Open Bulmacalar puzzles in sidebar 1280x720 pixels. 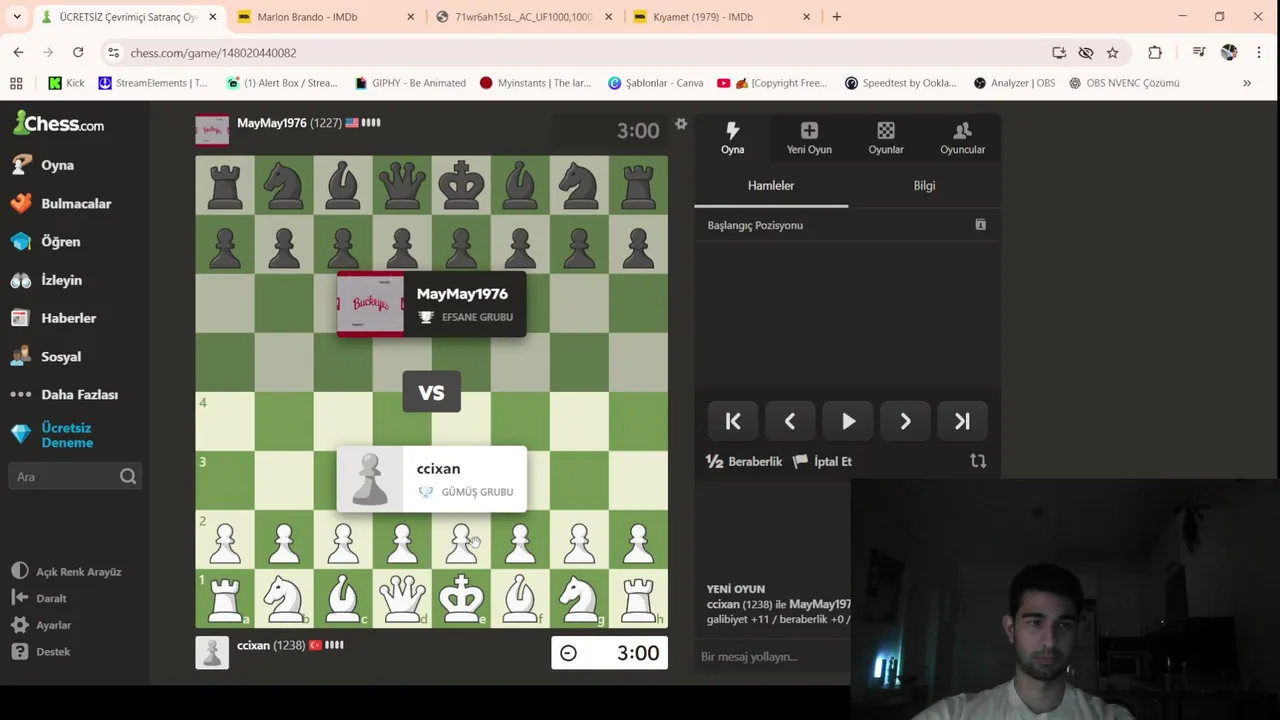tap(76, 203)
